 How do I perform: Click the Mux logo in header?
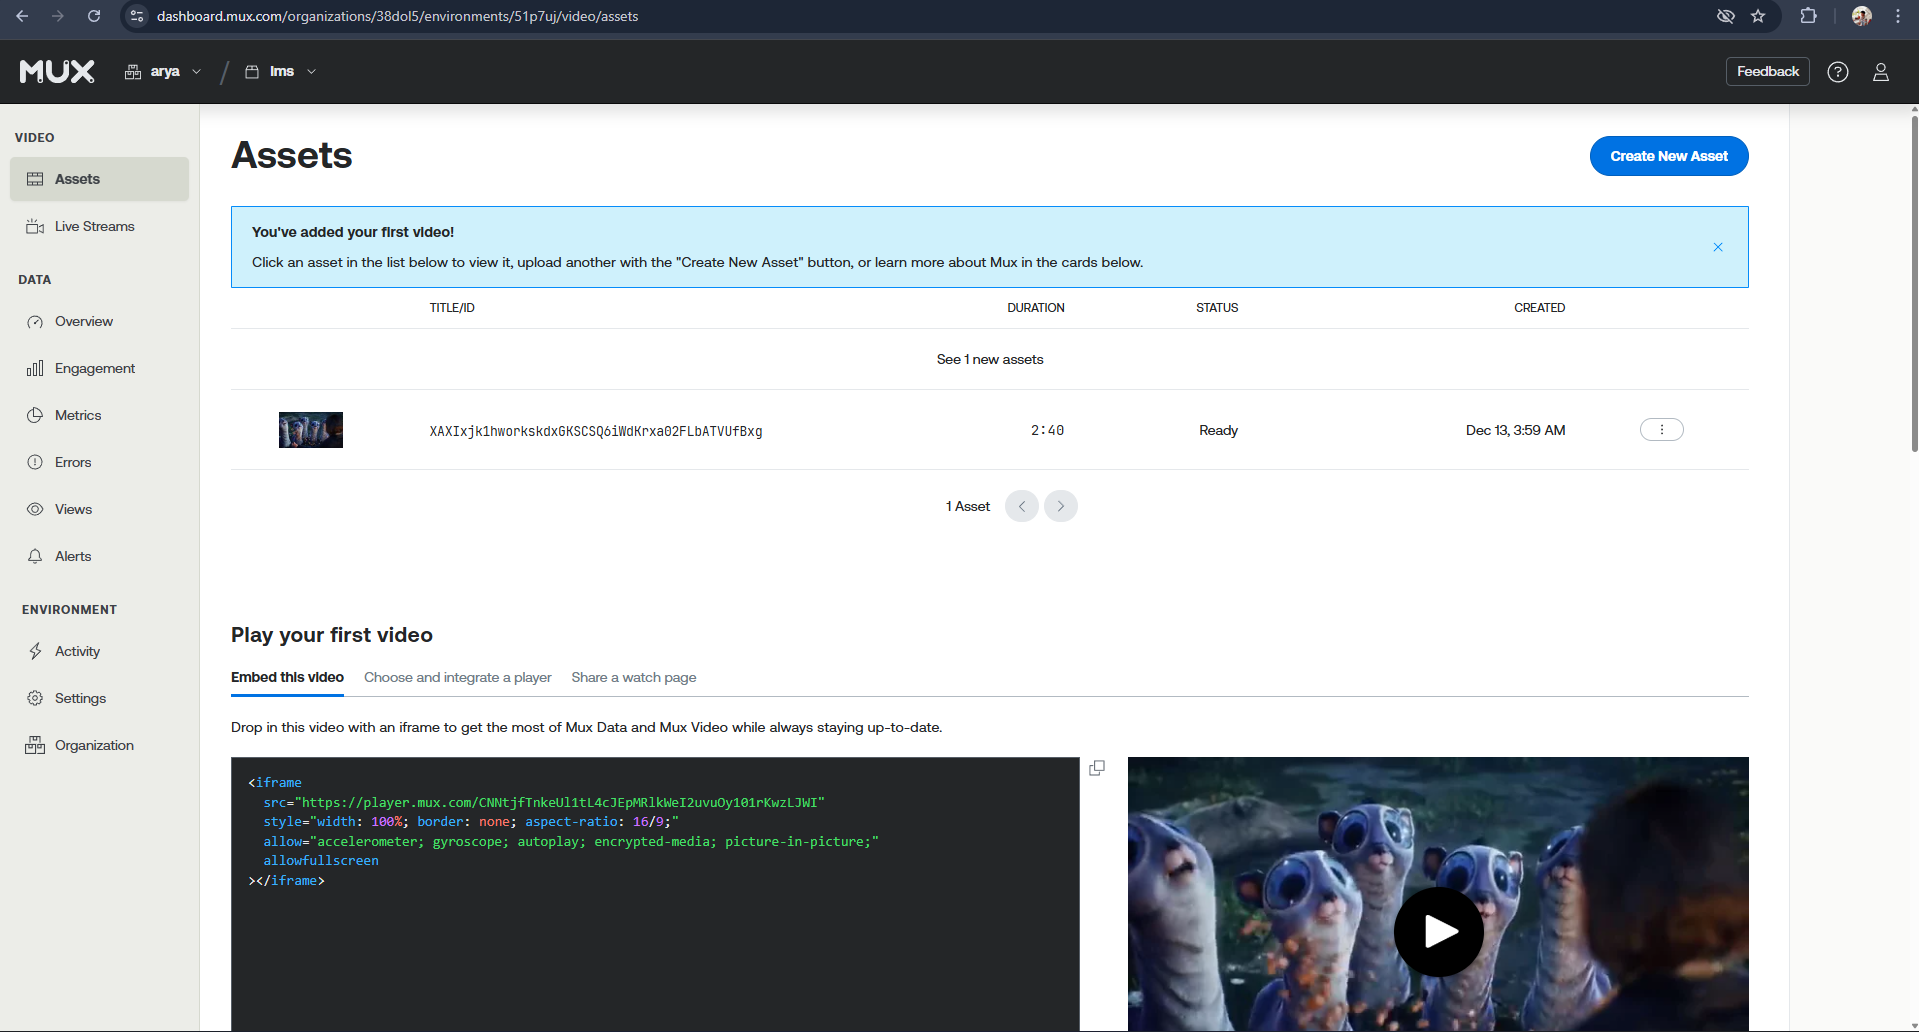(57, 72)
